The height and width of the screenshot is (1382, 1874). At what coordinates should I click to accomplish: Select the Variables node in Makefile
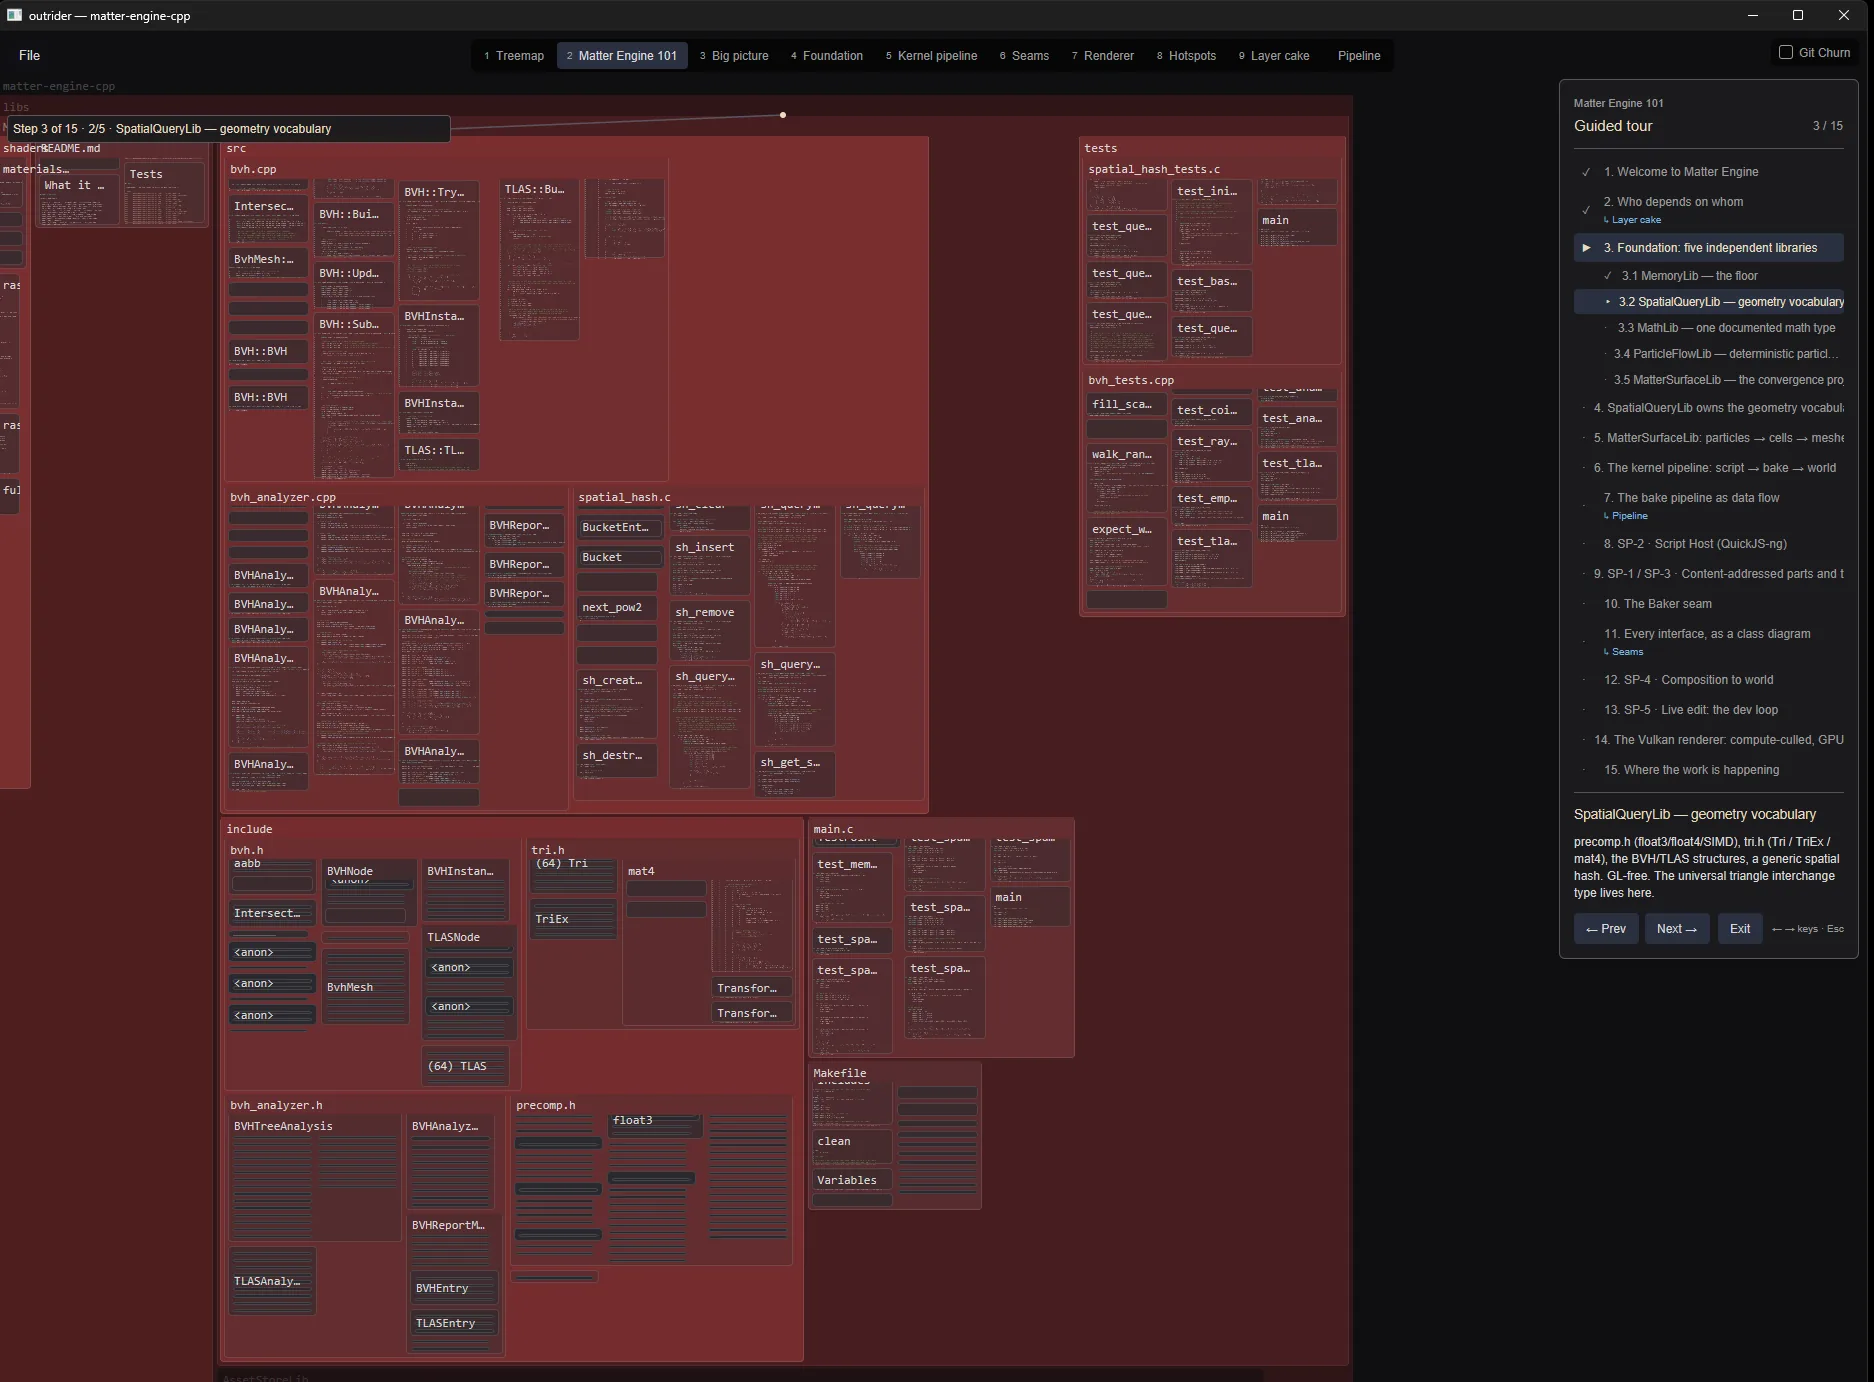pyautogui.click(x=852, y=1181)
